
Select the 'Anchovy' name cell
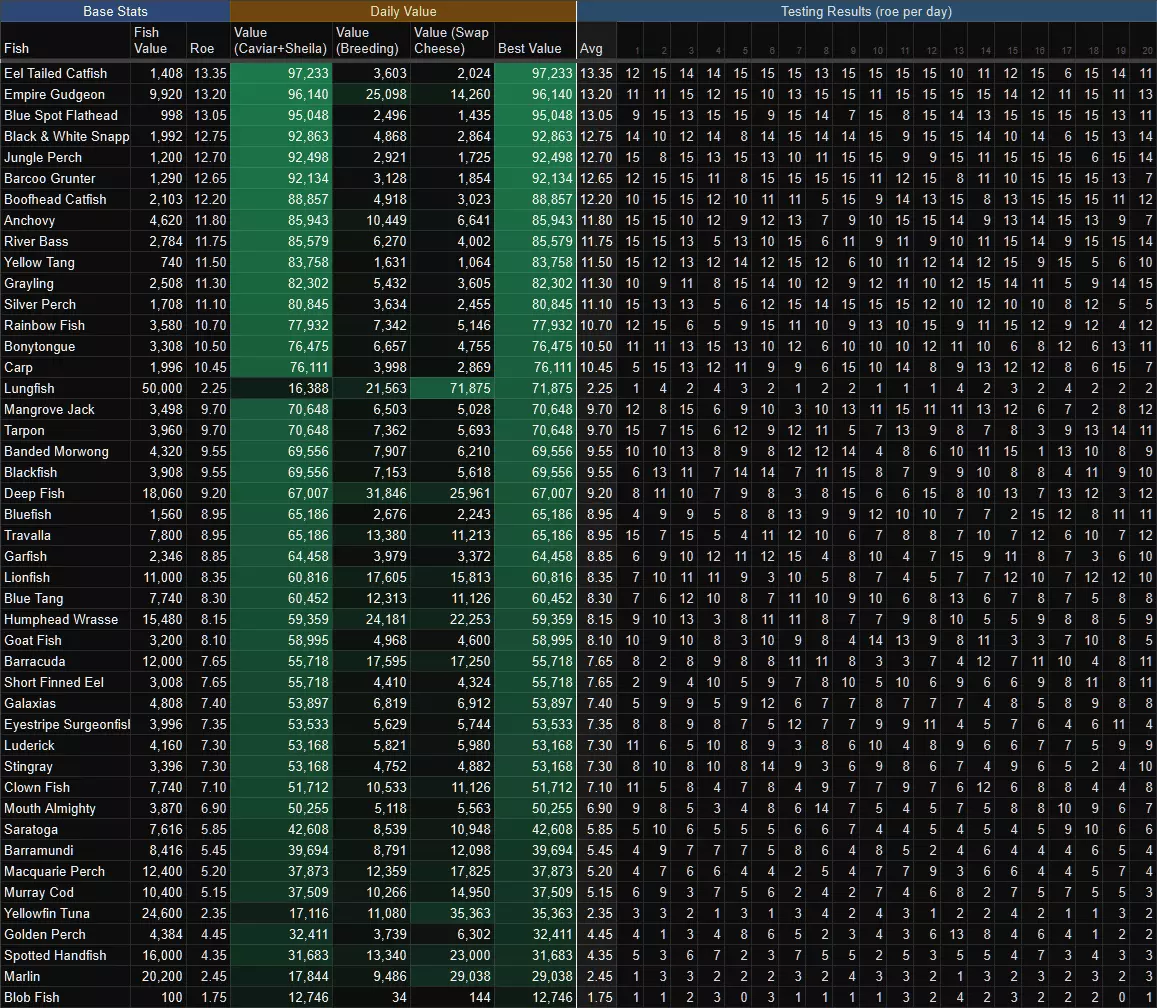66,221
